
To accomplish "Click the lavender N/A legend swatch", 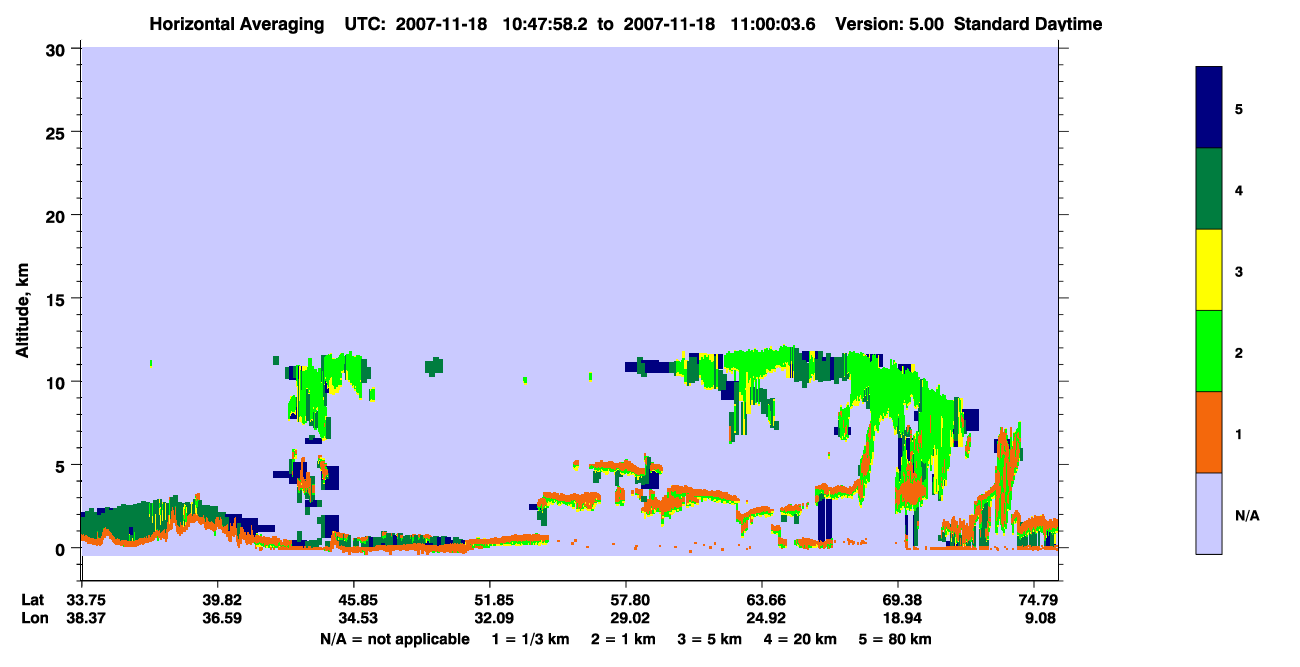I will (1209, 513).
